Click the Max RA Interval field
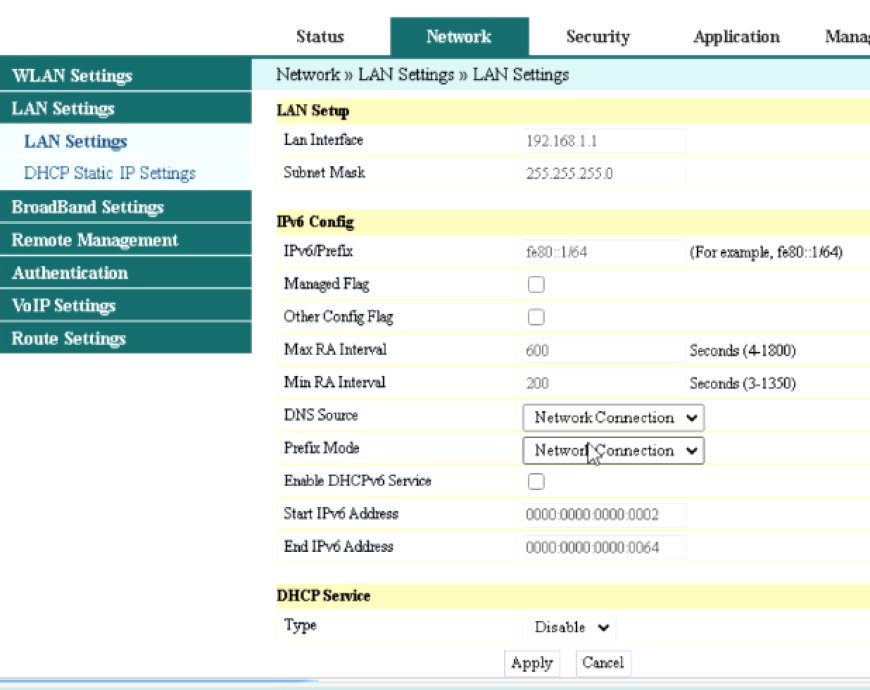Screen dimensions: 870x690 click(x=604, y=350)
